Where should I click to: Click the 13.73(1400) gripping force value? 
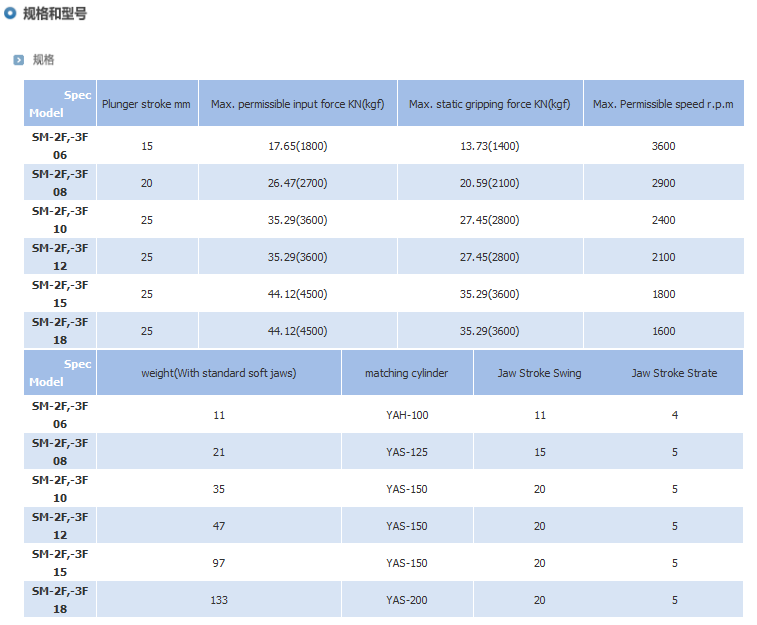click(489, 146)
